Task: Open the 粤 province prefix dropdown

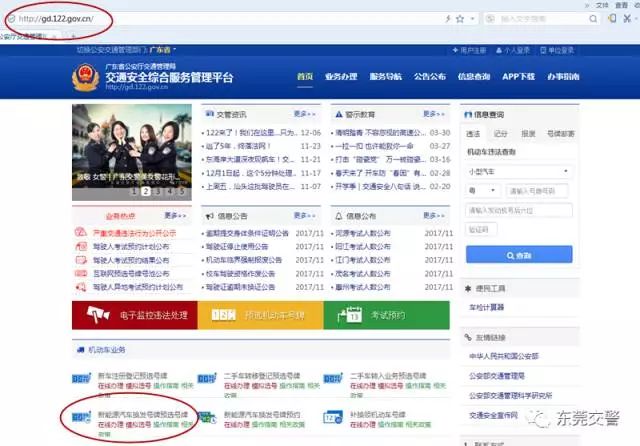Action: tap(483, 191)
